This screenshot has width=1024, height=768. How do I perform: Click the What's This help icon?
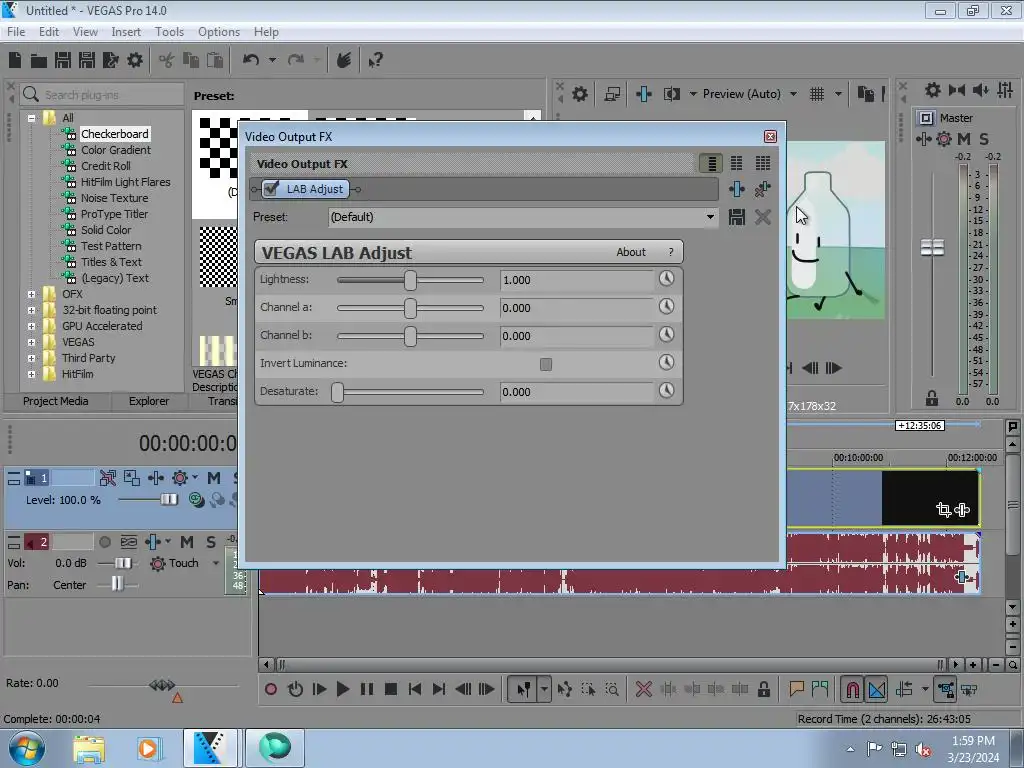(376, 61)
